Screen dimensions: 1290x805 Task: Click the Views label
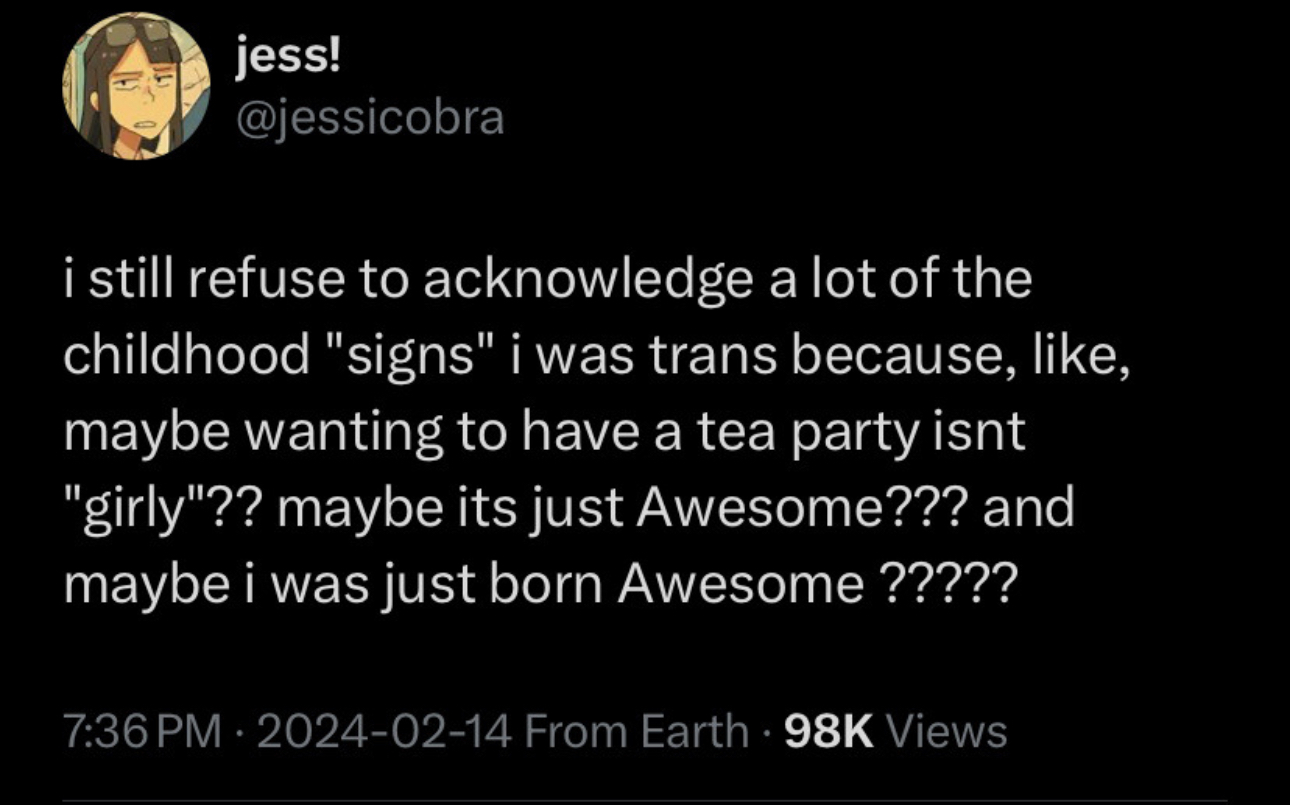click(947, 732)
